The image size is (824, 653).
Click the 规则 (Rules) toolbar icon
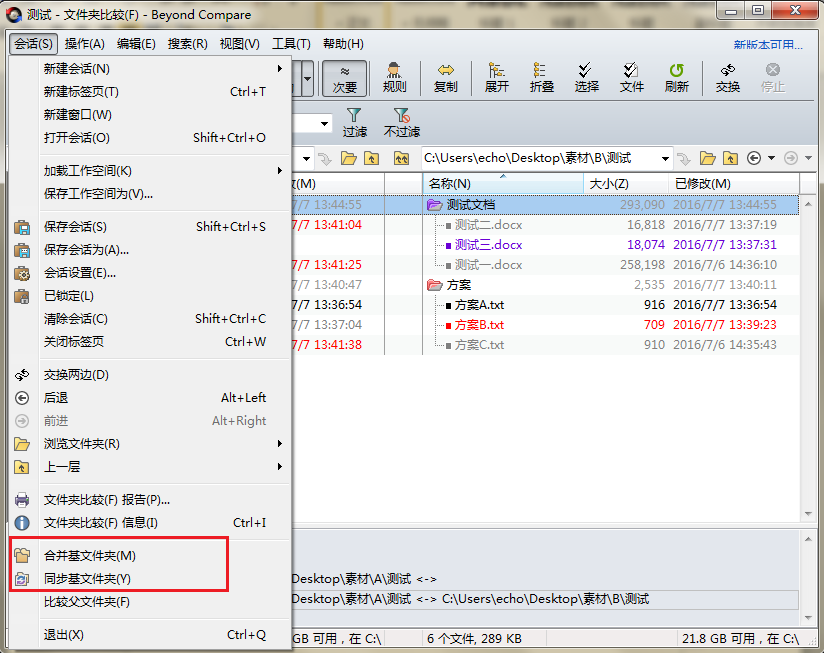pos(394,77)
